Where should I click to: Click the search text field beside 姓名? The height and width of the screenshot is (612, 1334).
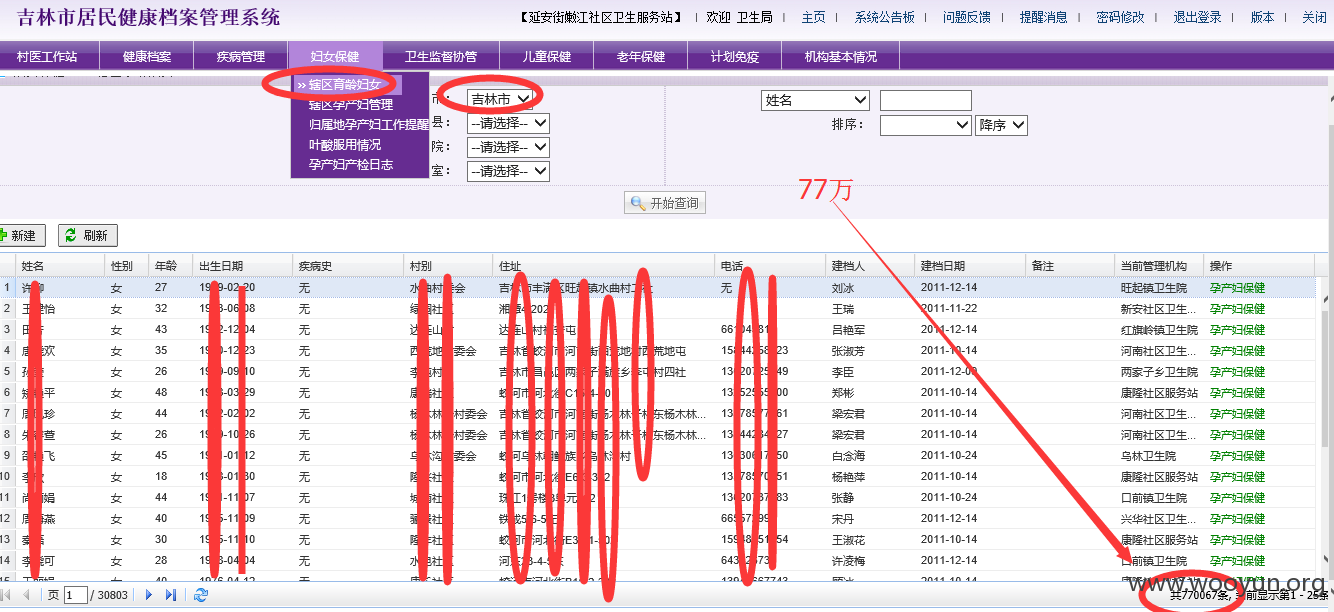925,100
